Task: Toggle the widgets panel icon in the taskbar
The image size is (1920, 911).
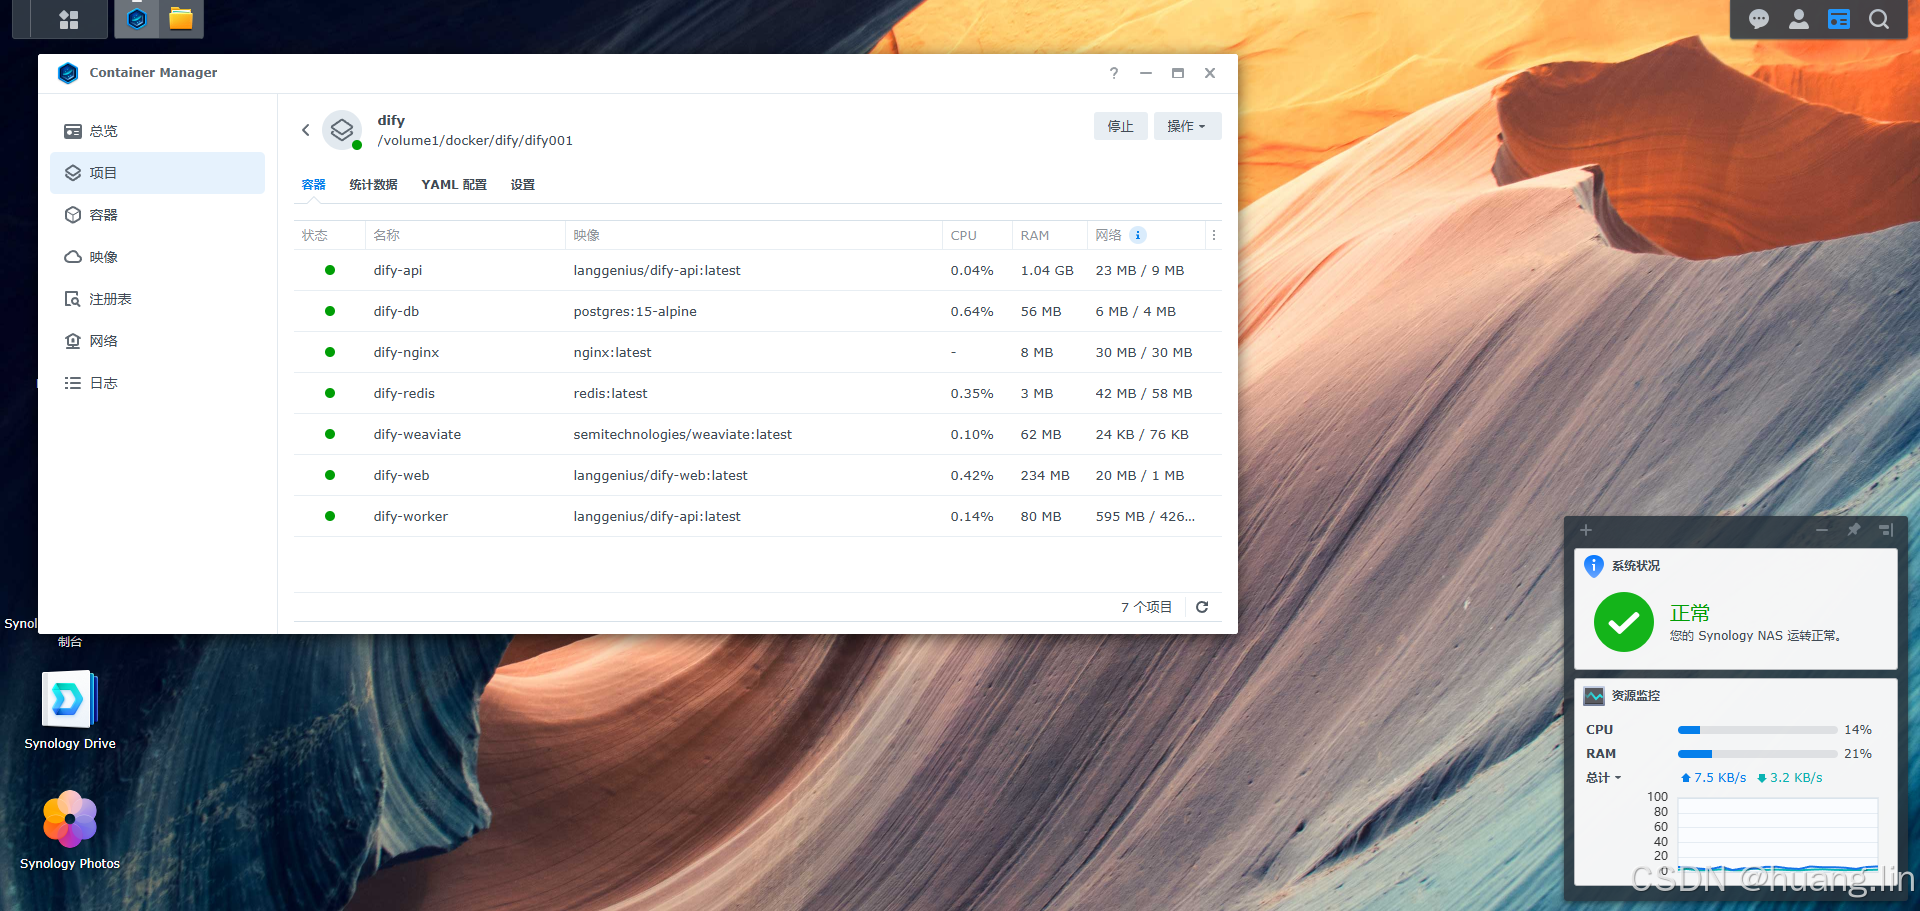Action: 1839,19
